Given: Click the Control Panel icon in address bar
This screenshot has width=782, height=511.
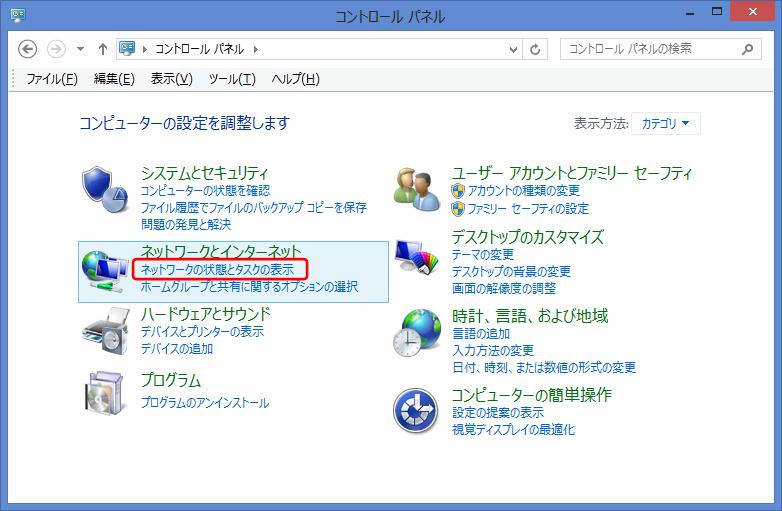Looking at the screenshot, I should [x=127, y=48].
